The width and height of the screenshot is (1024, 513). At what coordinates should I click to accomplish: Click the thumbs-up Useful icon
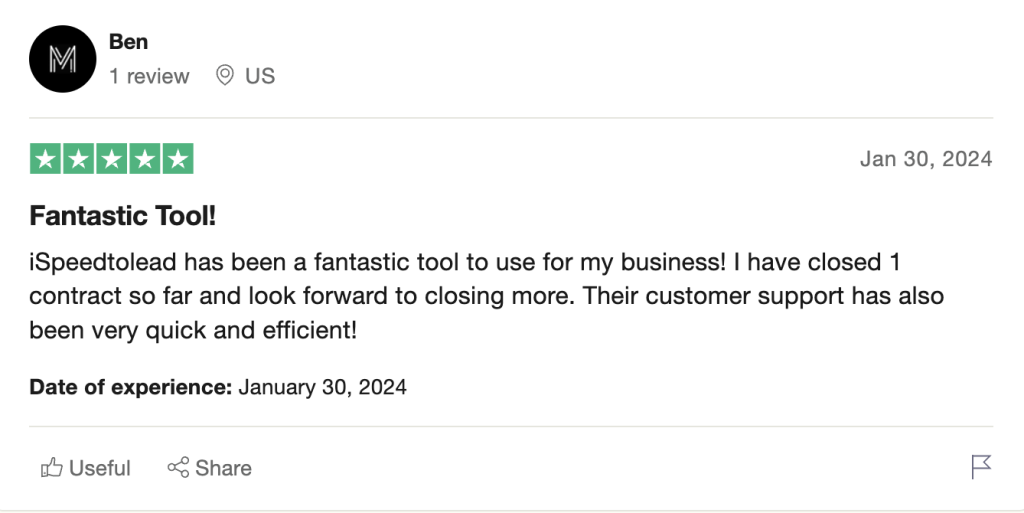point(51,468)
